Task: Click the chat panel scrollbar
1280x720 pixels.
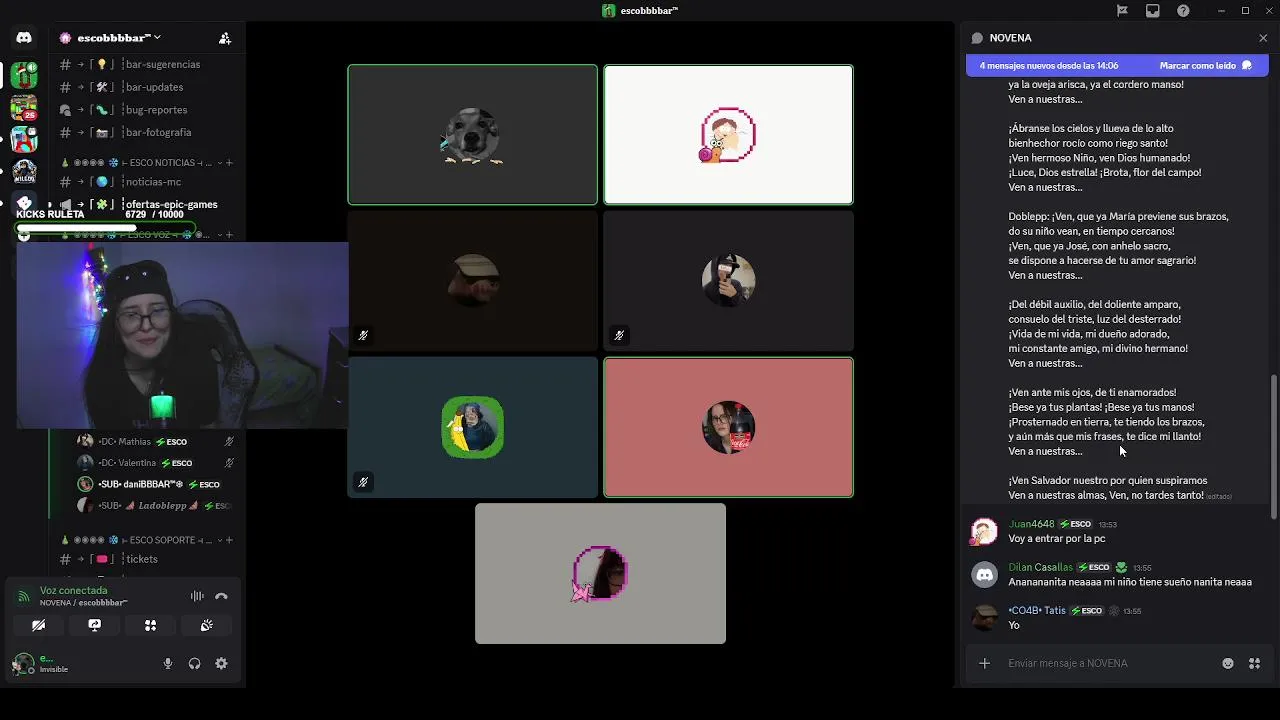Action: (x=1273, y=447)
